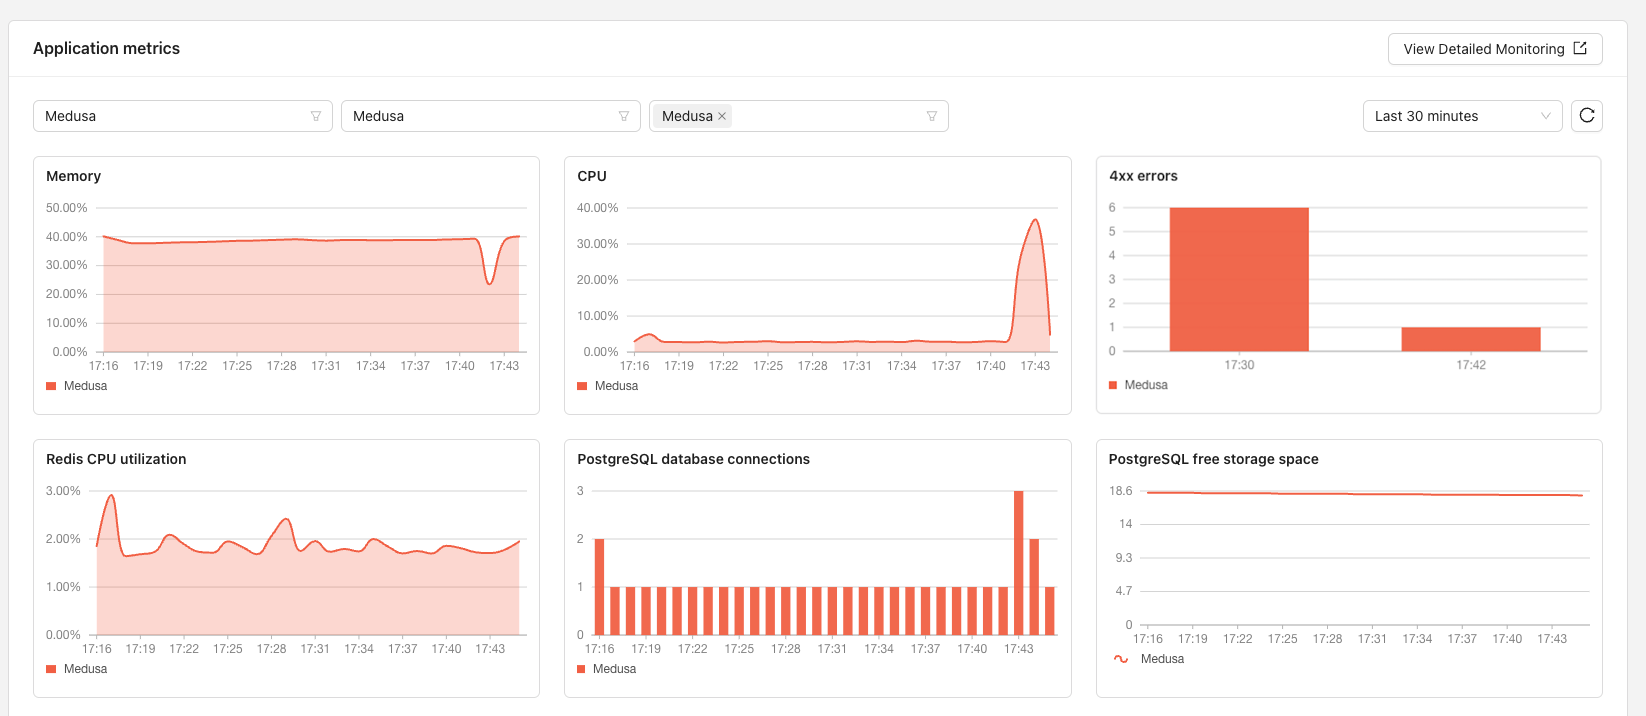Viewport: 1646px width, 716px height.
Task: Click the Application metrics heading
Action: click(107, 48)
